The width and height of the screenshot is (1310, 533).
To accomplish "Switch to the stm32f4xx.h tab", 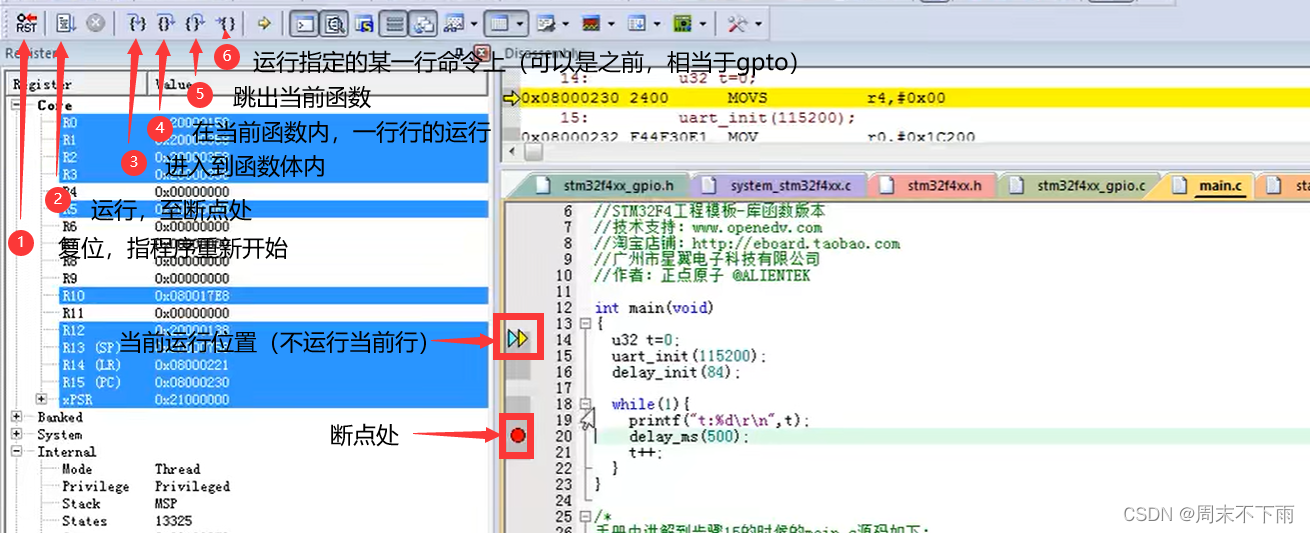I will pyautogui.click(x=935, y=185).
